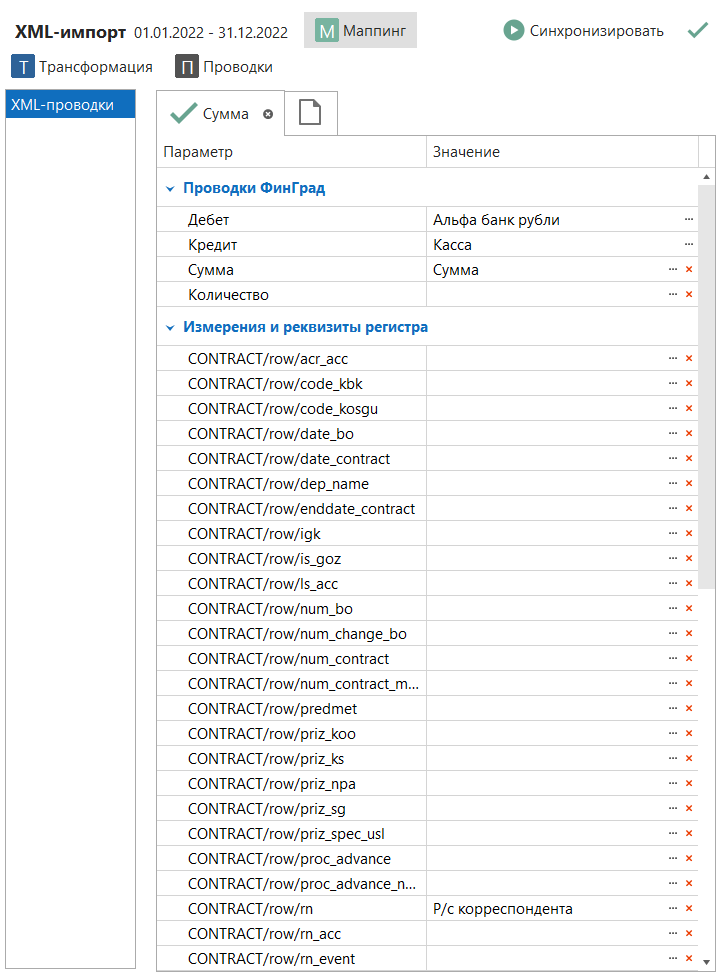
Task: Click the green checkmark at top right
Action: click(x=698, y=31)
